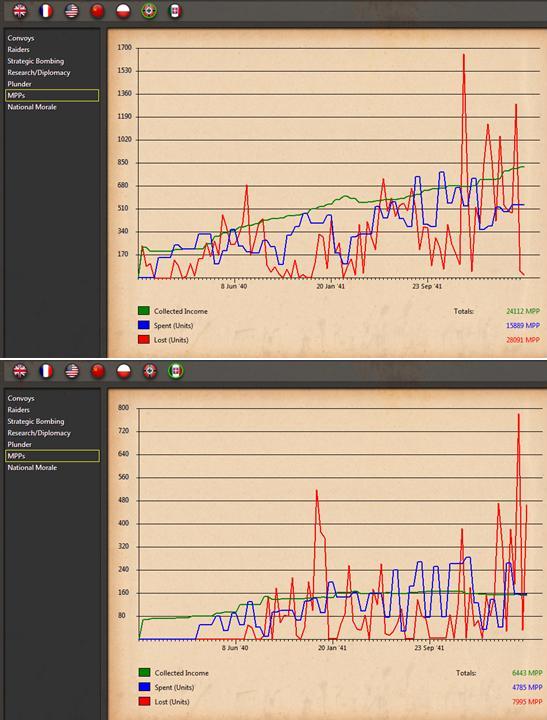Click the green Collected Income swatch, upper chart
547x720 pixels.
(144, 311)
